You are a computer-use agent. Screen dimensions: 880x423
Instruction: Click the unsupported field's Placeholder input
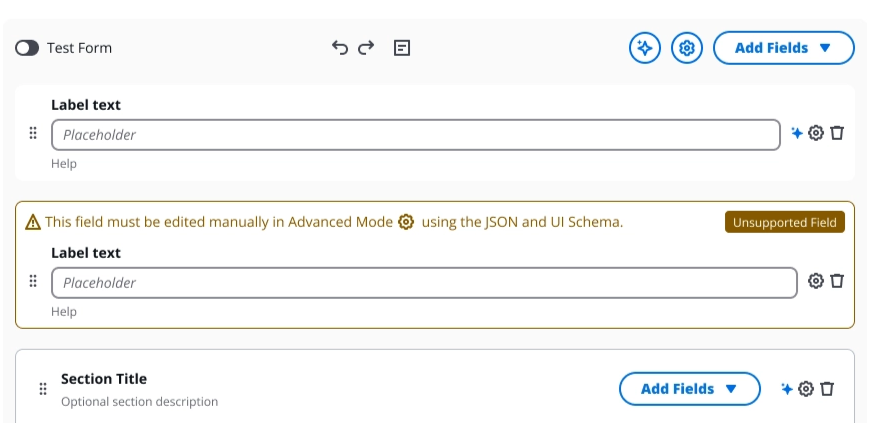tap(424, 283)
